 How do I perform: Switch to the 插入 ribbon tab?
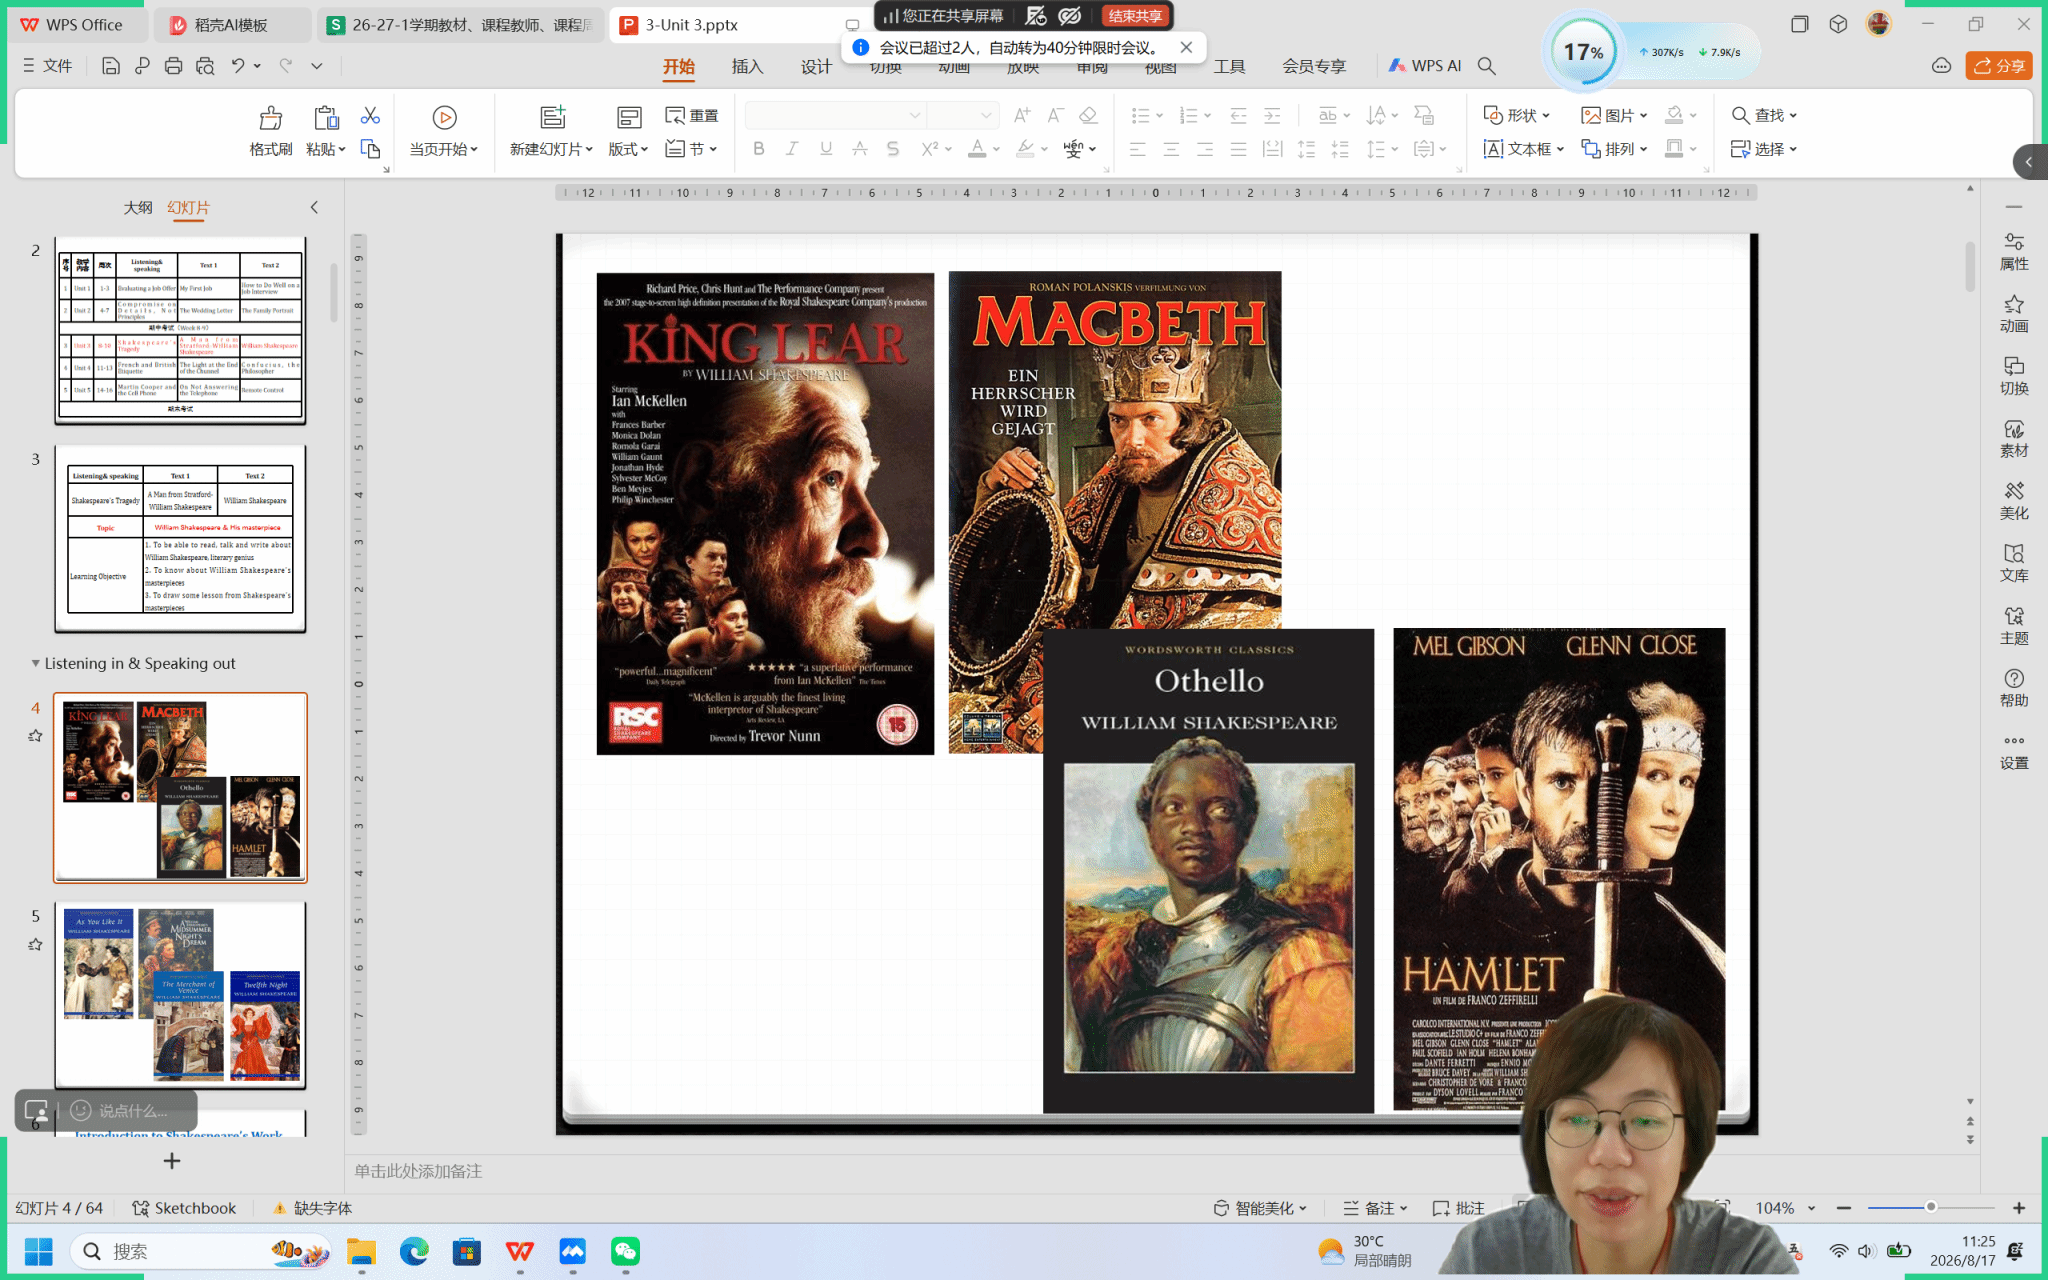(x=747, y=66)
